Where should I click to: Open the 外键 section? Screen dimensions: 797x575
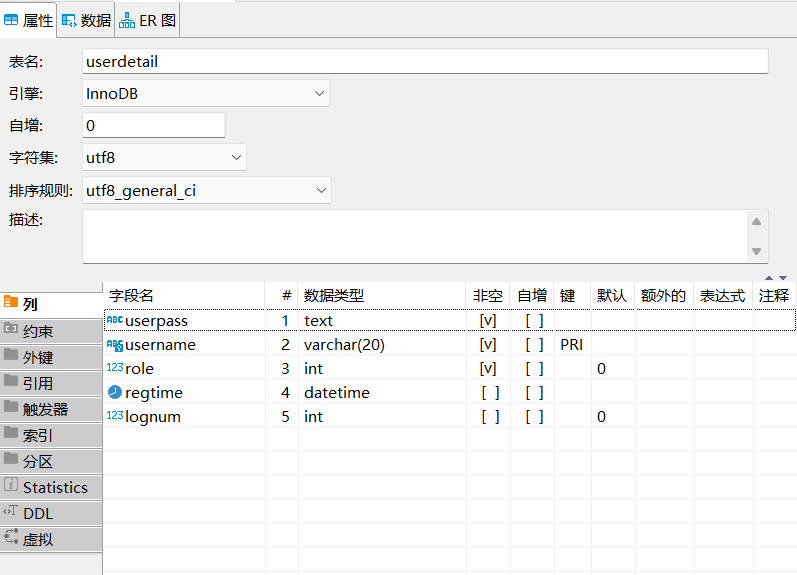(x=51, y=357)
